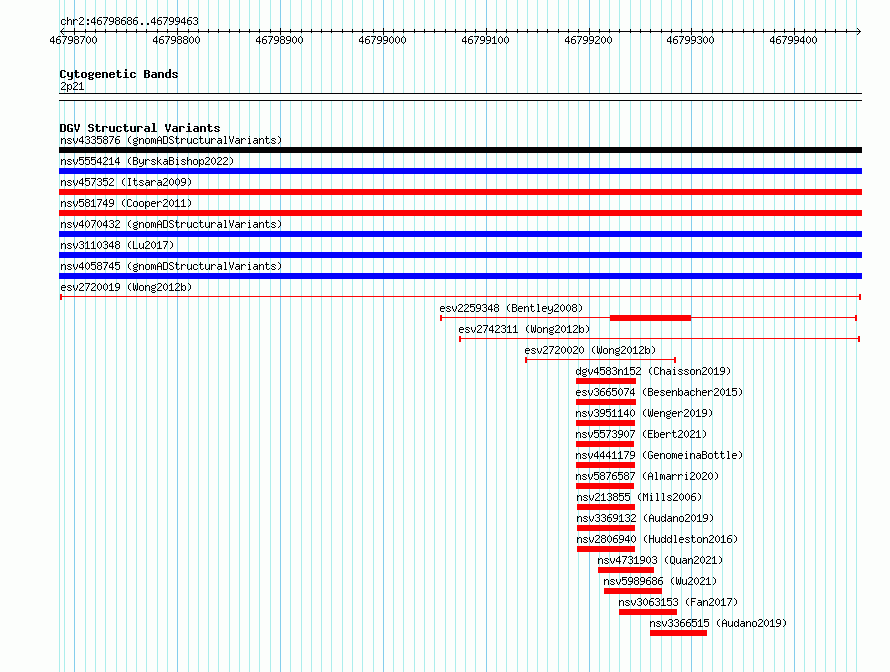Click the red bar under nsv3951140
Image resolution: width=890 pixels, height=672 pixels.
(605, 423)
